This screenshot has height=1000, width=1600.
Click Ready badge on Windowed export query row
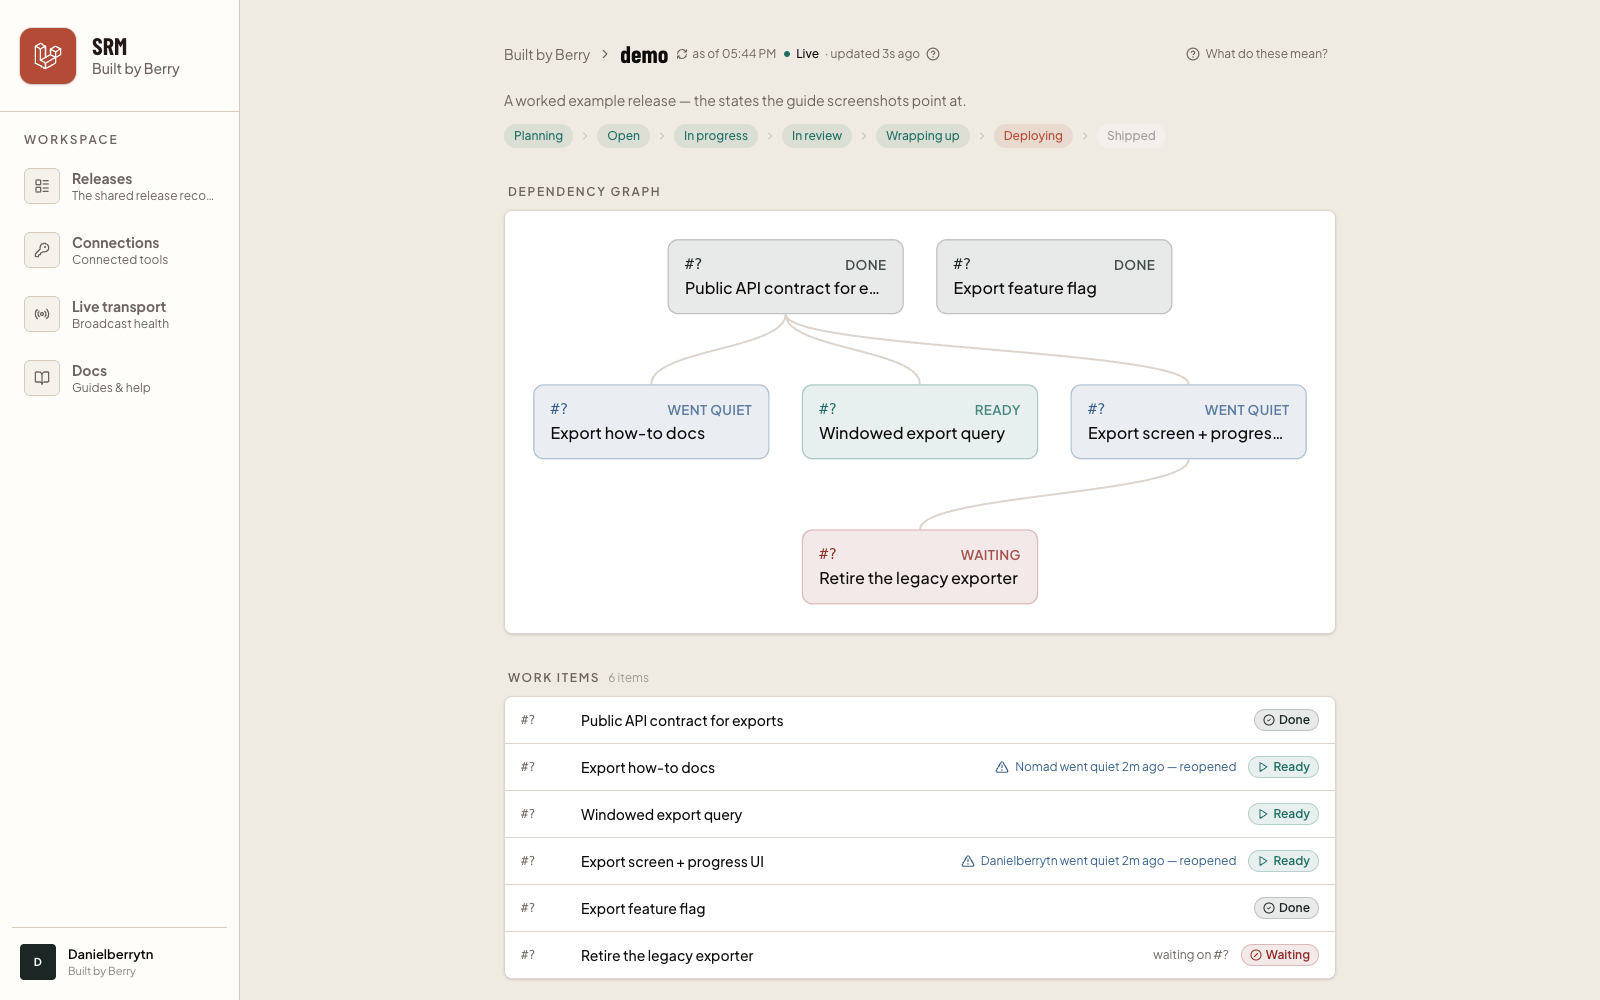point(1283,814)
